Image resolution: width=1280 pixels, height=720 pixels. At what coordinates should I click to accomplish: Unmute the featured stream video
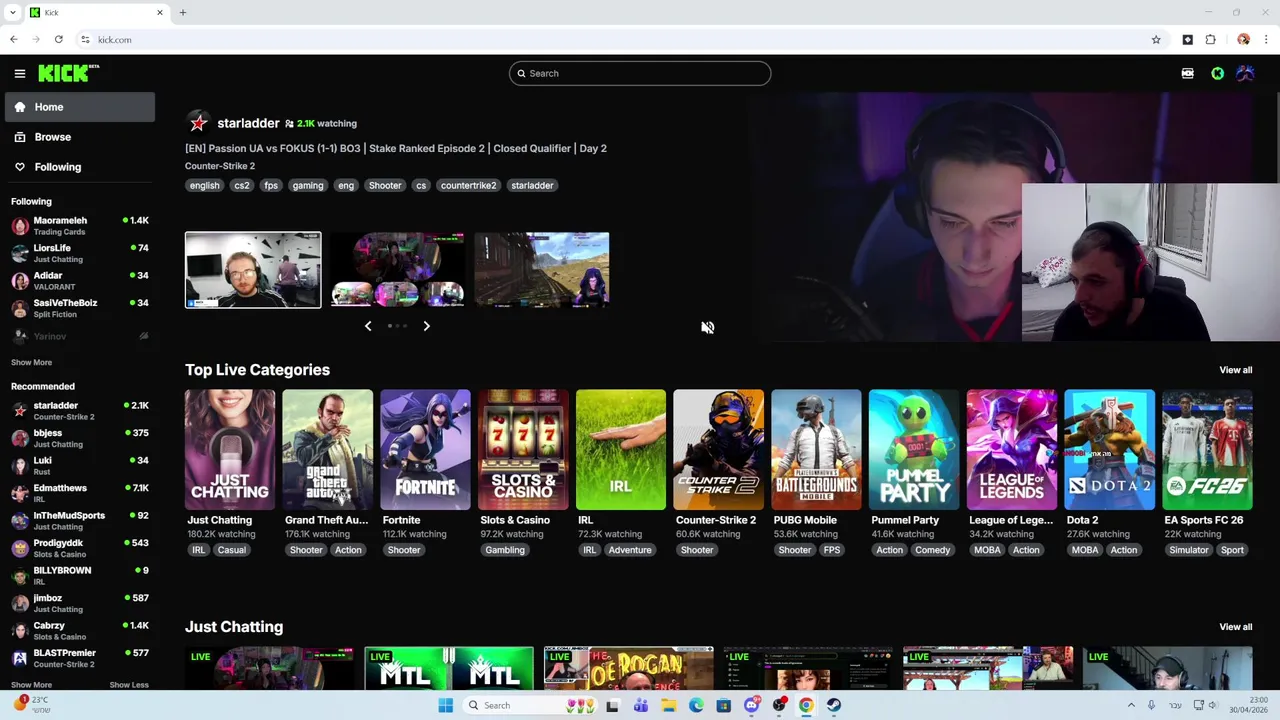point(707,327)
